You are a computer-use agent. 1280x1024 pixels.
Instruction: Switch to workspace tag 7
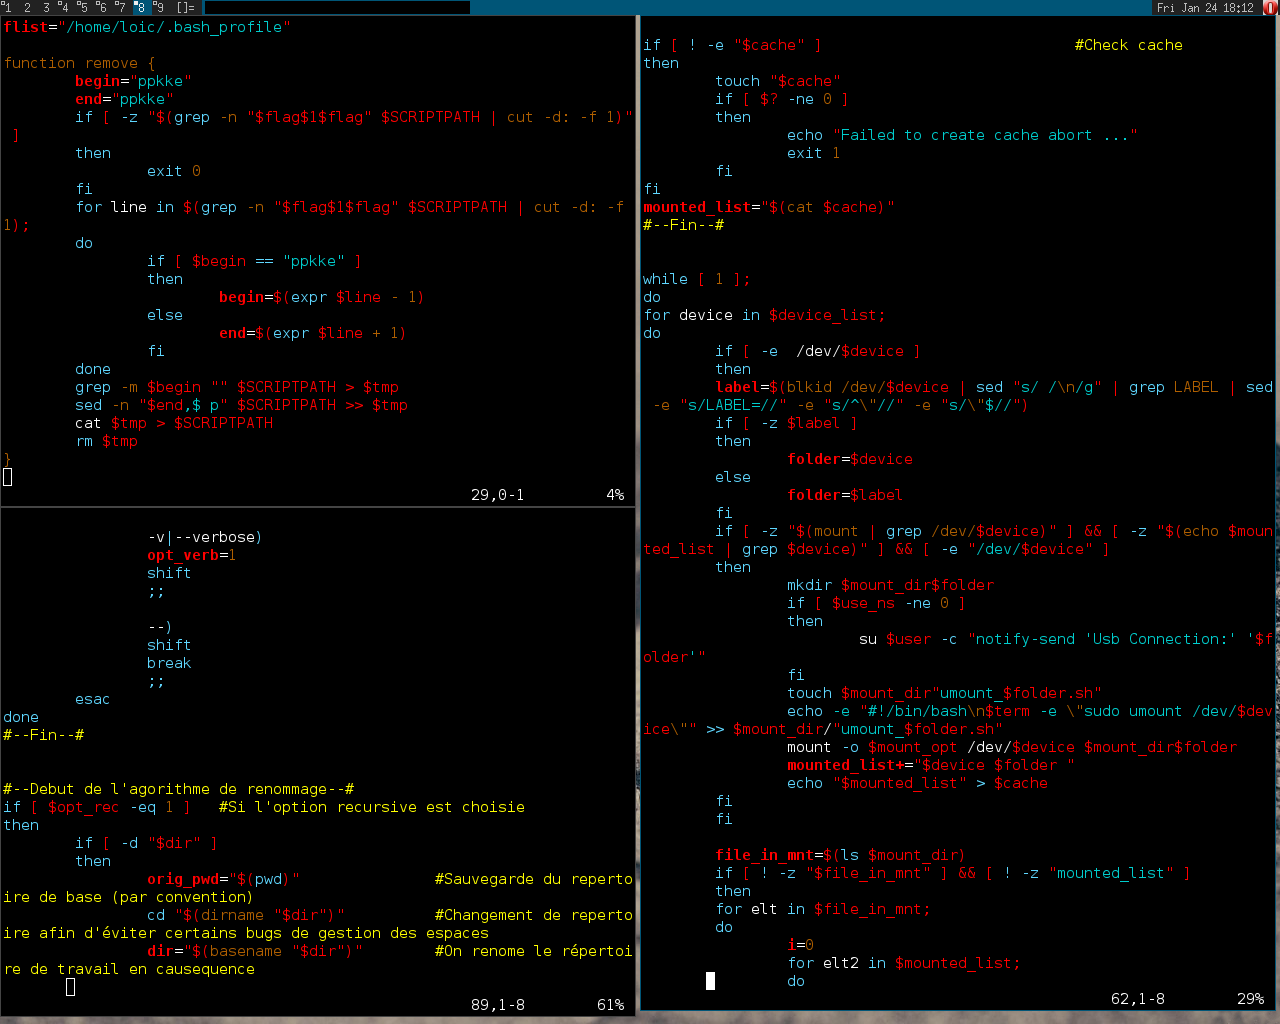(122, 7)
